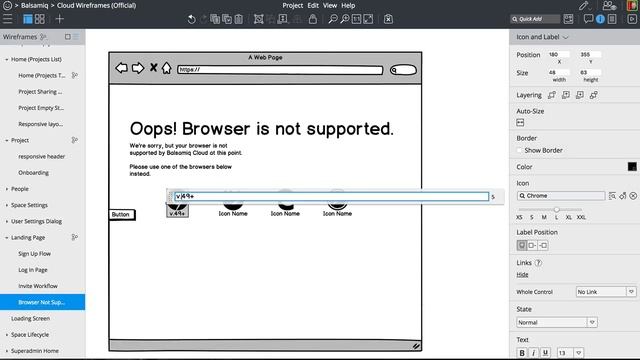The width and height of the screenshot is (640, 360).
Task: Zoom to fit the canvas
Action: point(368,19)
